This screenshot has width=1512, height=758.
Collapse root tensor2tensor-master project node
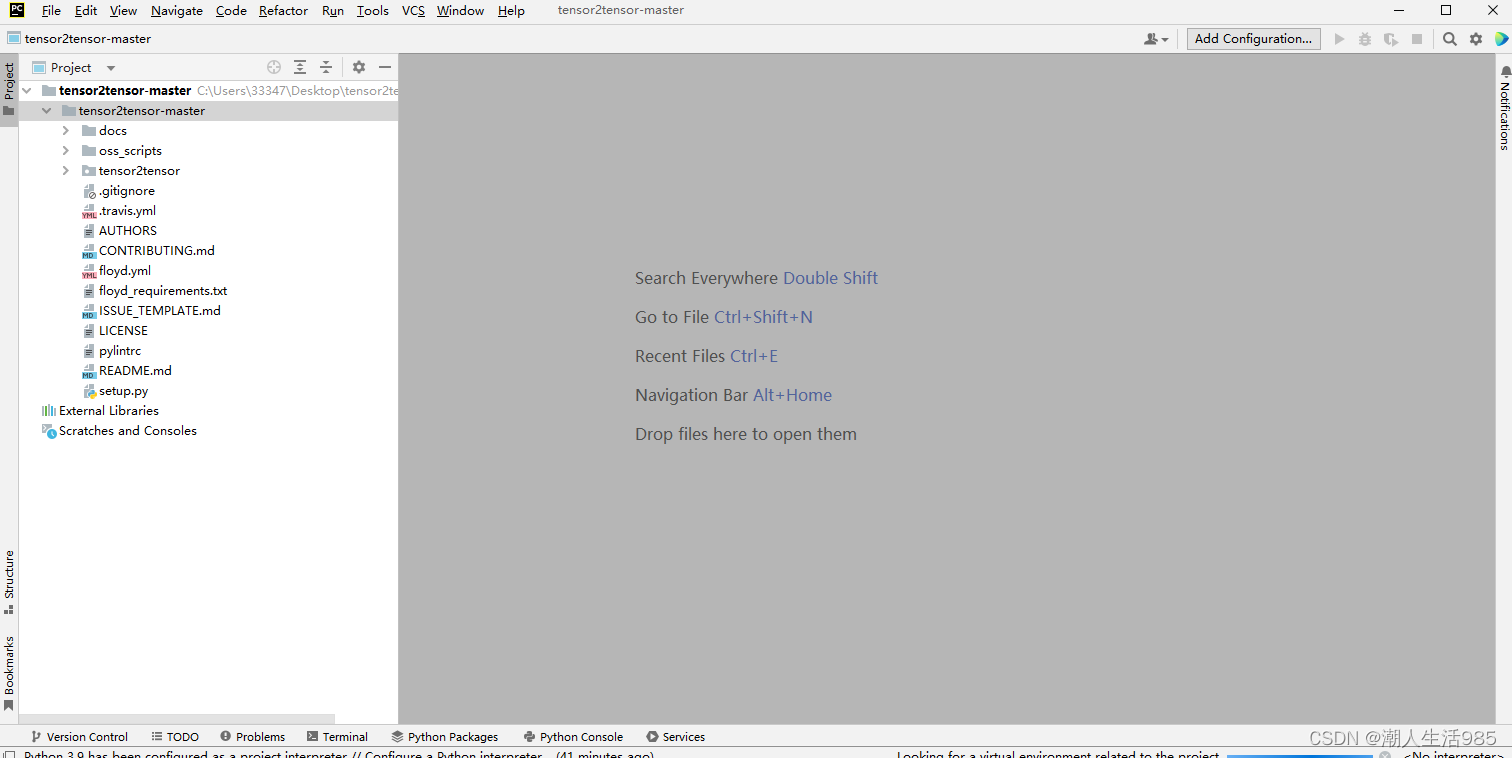tap(27, 91)
